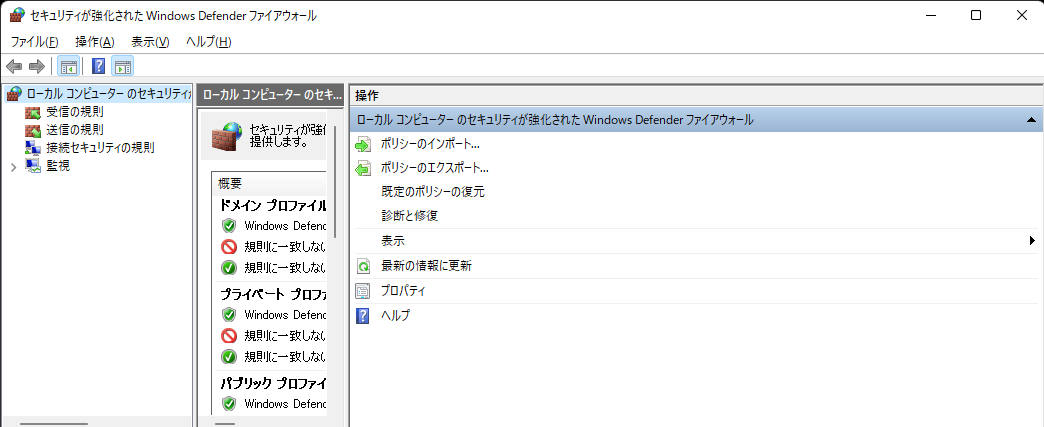The width and height of the screenshot is (1044, 427).
Task: Toggle the action pane toolbar icon
Action: point(123,67)
